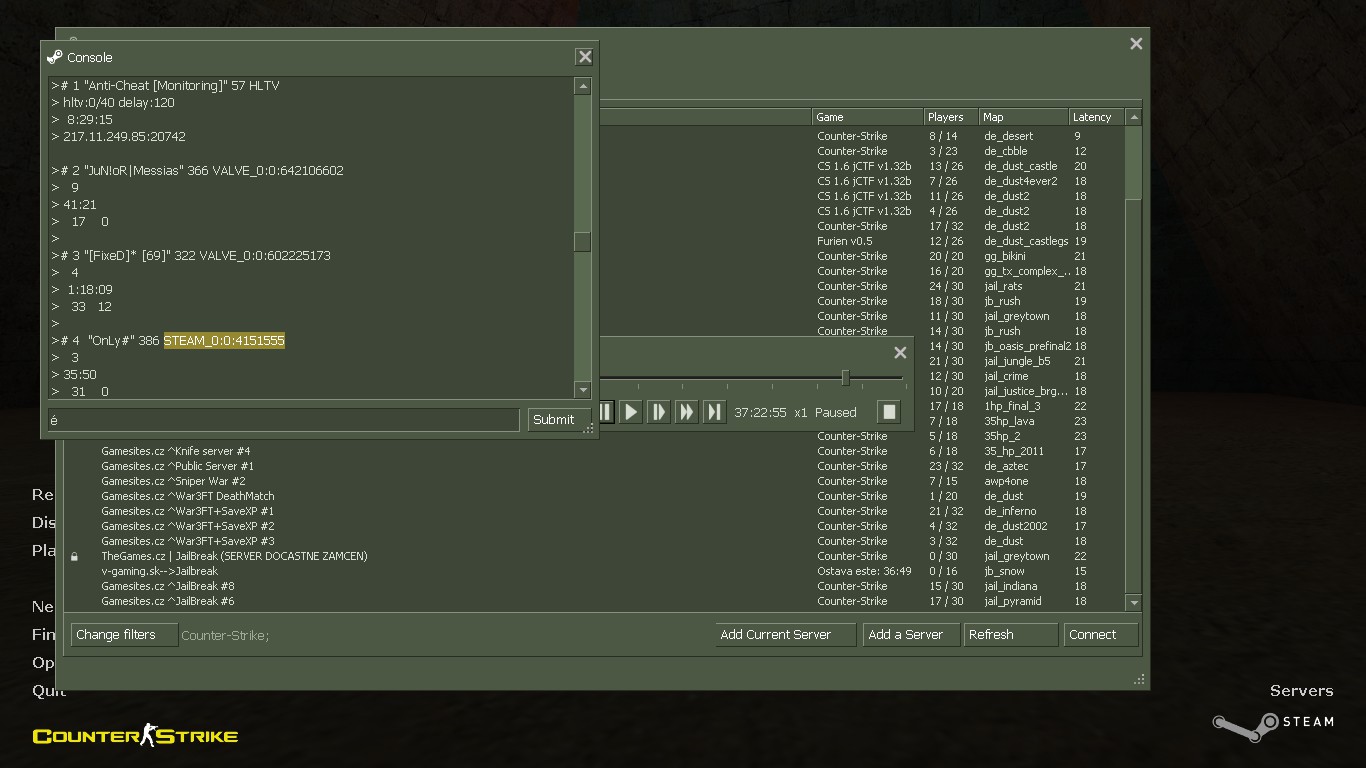
Task: Click the 37:22:55 demo time readout
Action: coord(760,412)
